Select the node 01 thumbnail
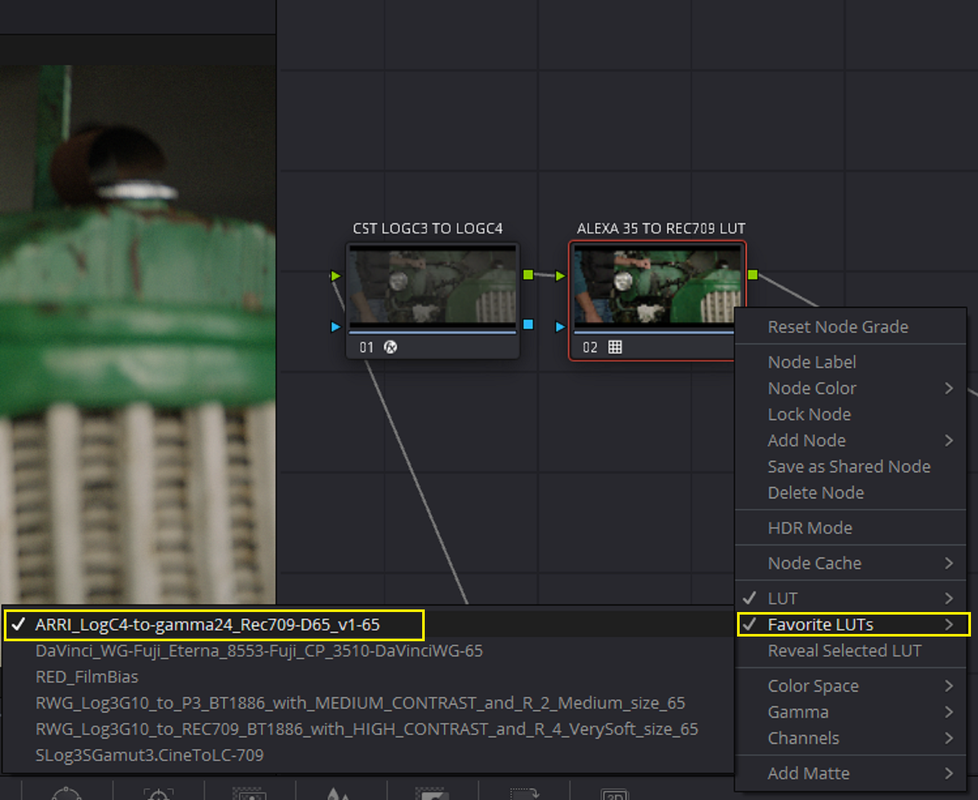978x800 pixels. tap(433, 286)
